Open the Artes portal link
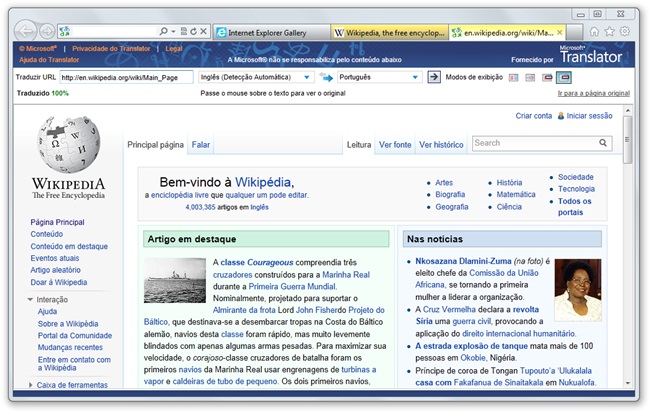The height and width of the screenshot is (413, 650). tap(444, 182)
